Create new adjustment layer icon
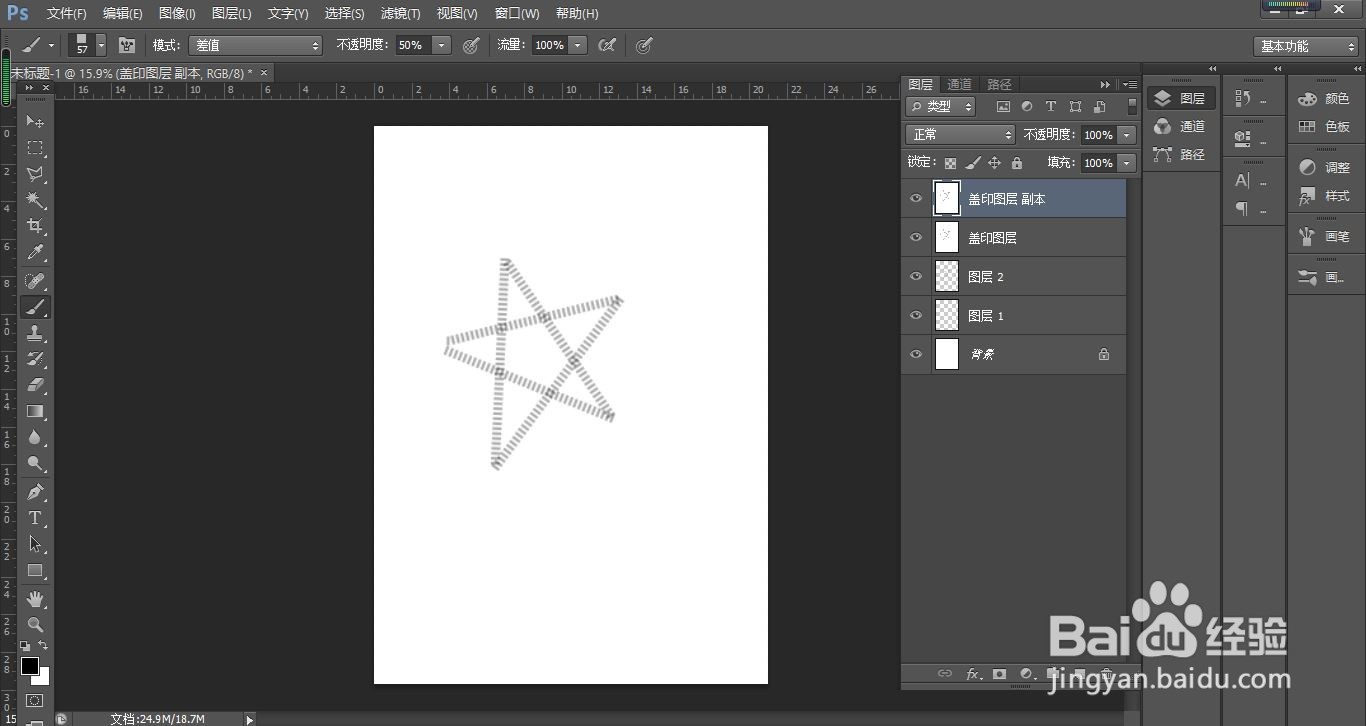1366x726 pixels. [x=1026, y=674]
